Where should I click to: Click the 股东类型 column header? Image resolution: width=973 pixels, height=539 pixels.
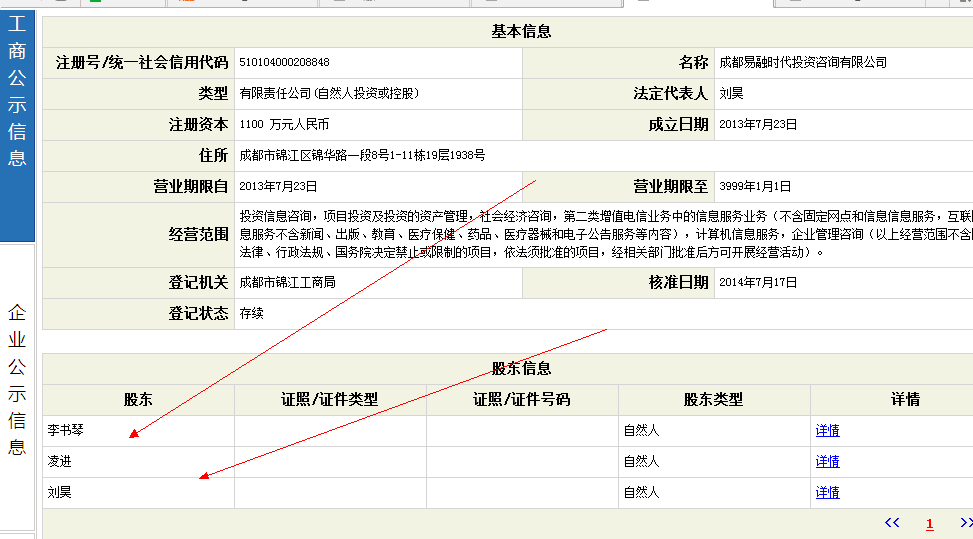713,399
